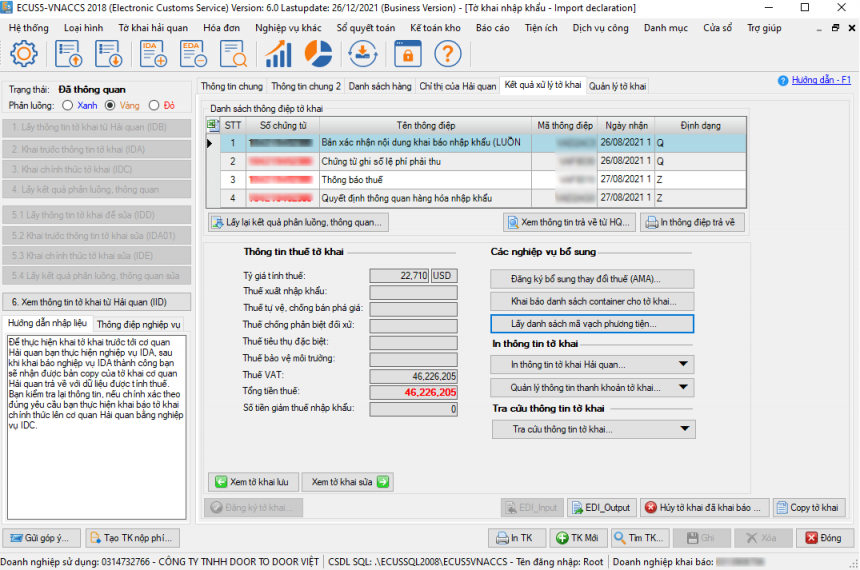Click the Tỷ giá tính thuế value field
The width and height of the screenshot is (860, 570).
[x=399, y=275]
